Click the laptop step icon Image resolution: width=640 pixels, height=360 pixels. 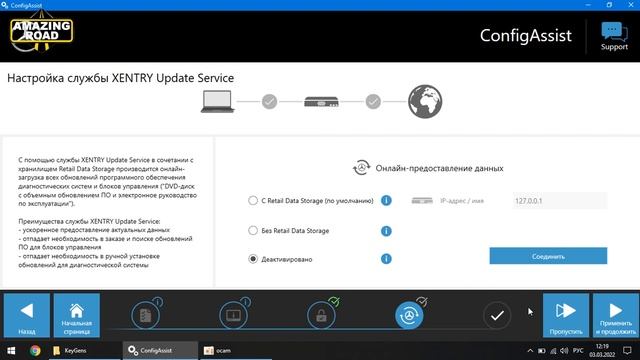pos(217,101)
